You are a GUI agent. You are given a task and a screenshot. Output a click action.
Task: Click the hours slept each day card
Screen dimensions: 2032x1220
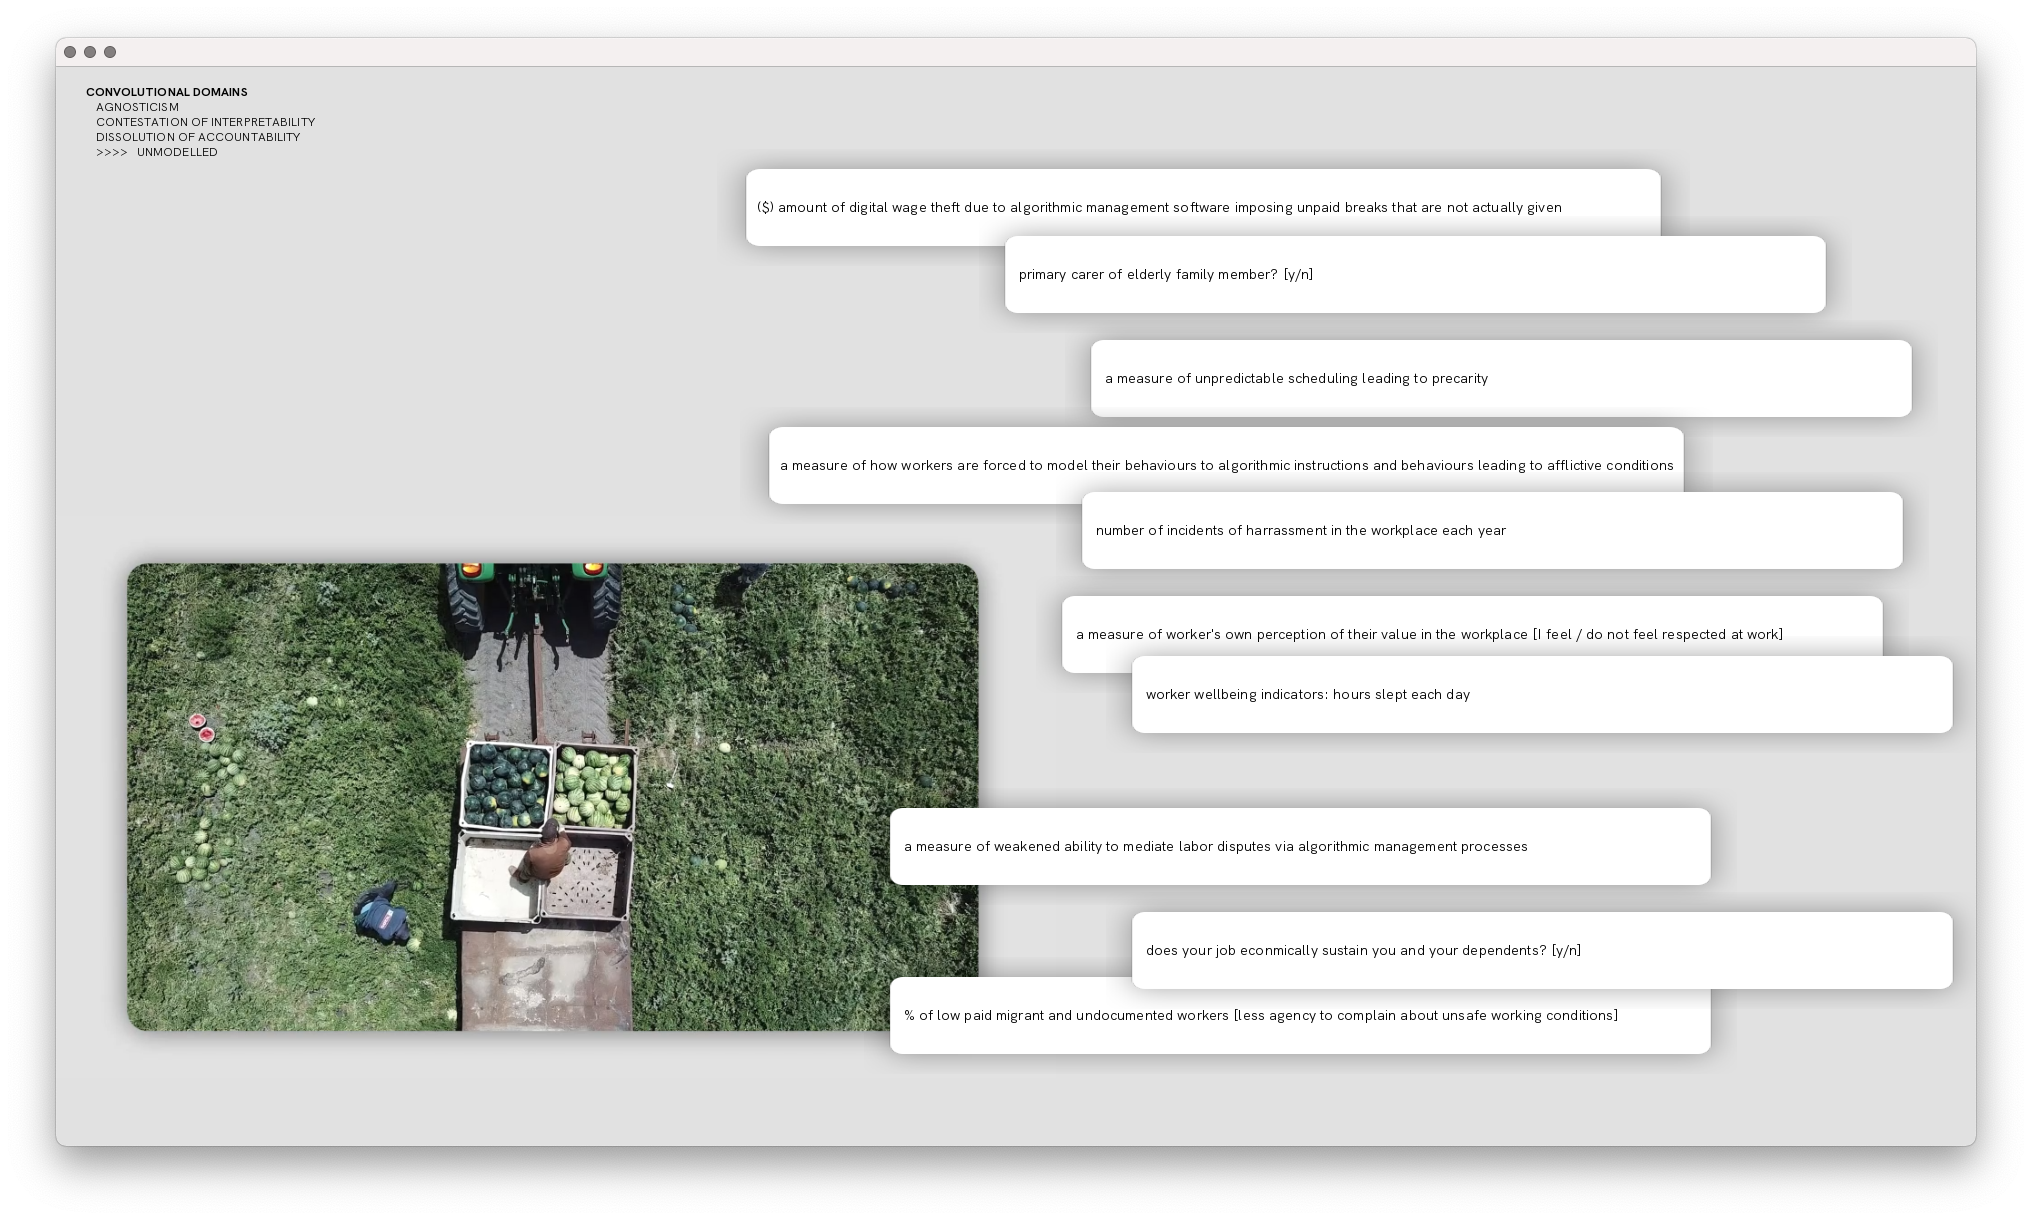[x=1542, y=695]
